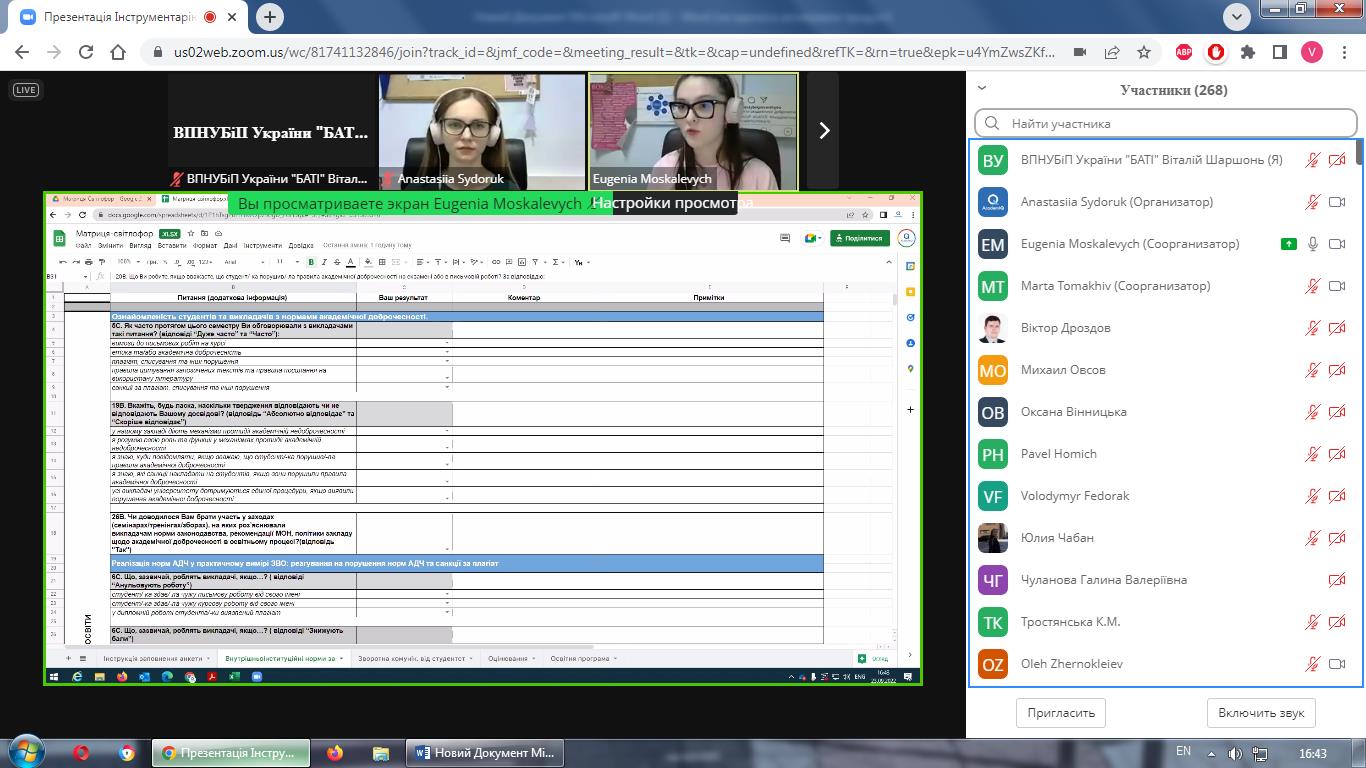The height and width of the screenshot is (768, 1366).
Task: Click the participants list scrollbar thumb
Action: (x=1360, y=152)
